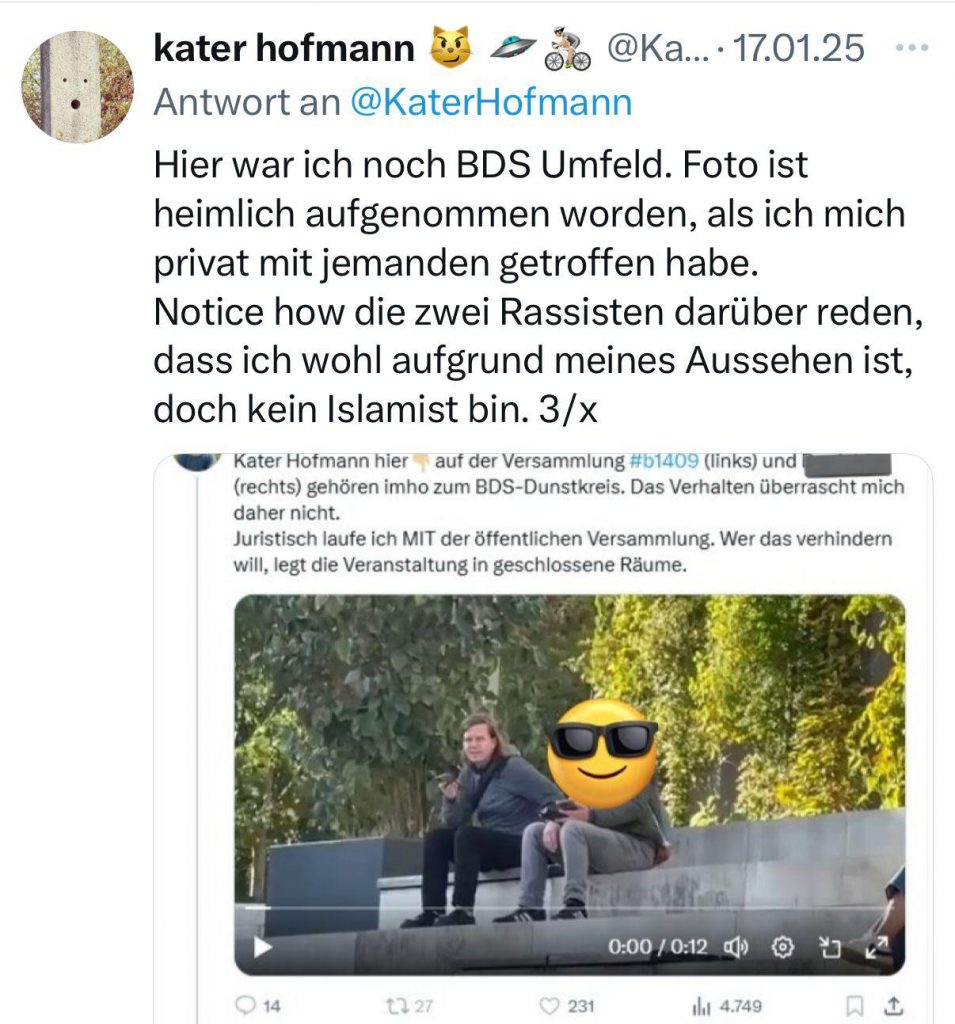955x1024 pixels.
Task: Share the post via upload icon
Action: click(x=895, y=1006)
